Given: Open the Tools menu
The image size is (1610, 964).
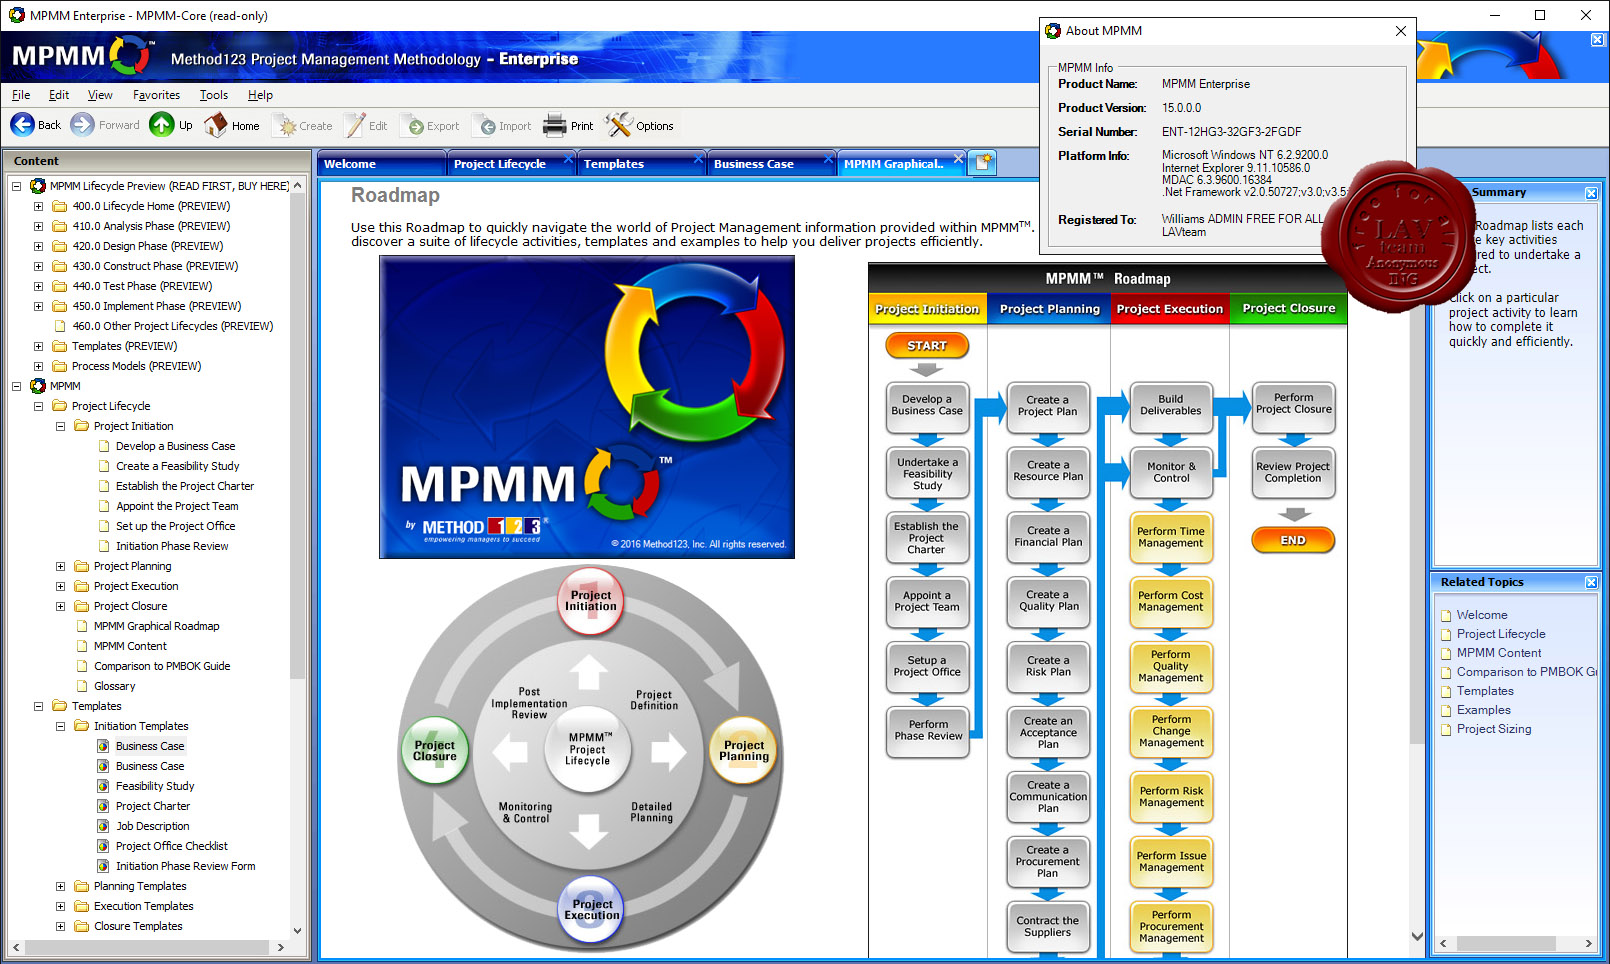Looking at the screenshot, I should 213,95.
